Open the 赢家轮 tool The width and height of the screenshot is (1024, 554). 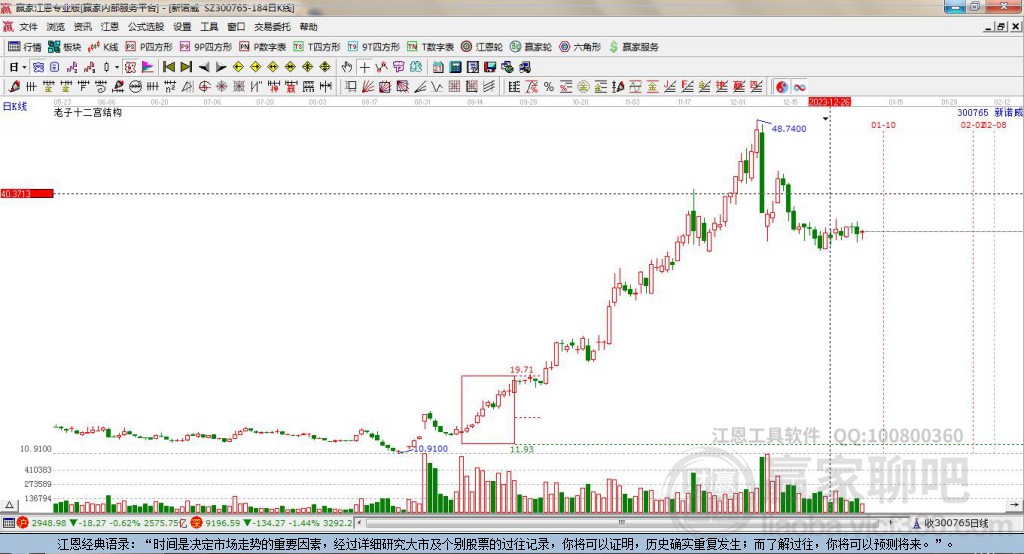pyautogui.click(x=530, y=47)
